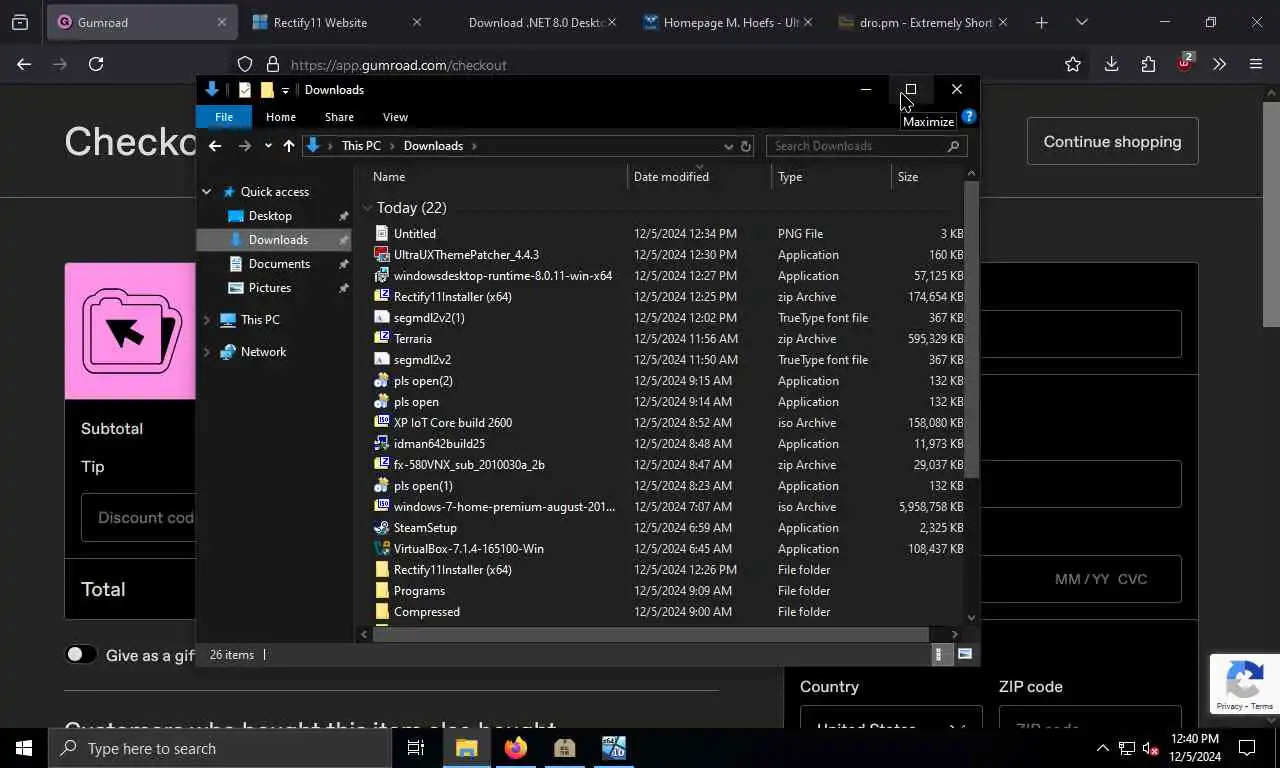This screenshot has height=768, width=1280.
Task: Open Task View from the taskbar
Action: (x=416, y=748)
